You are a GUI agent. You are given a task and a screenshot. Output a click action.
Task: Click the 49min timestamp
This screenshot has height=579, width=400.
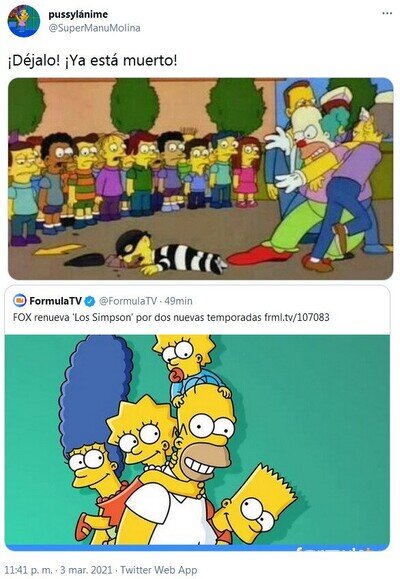(178, 301)
